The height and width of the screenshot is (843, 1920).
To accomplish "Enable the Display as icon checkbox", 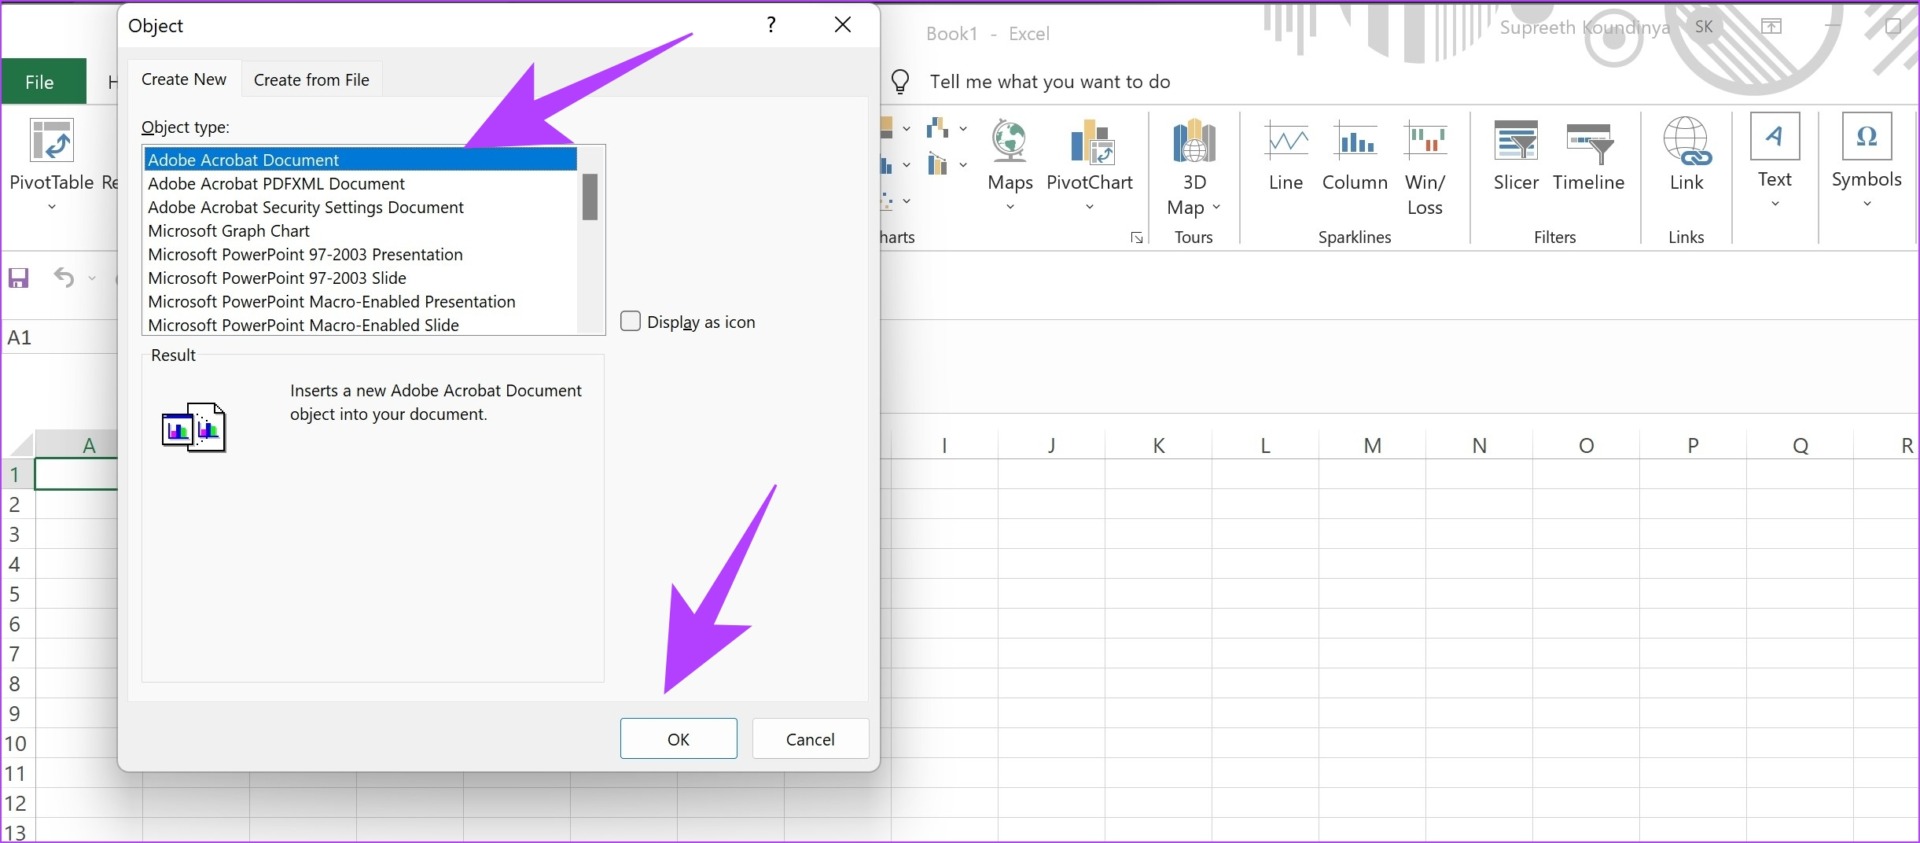I will 631,321.
